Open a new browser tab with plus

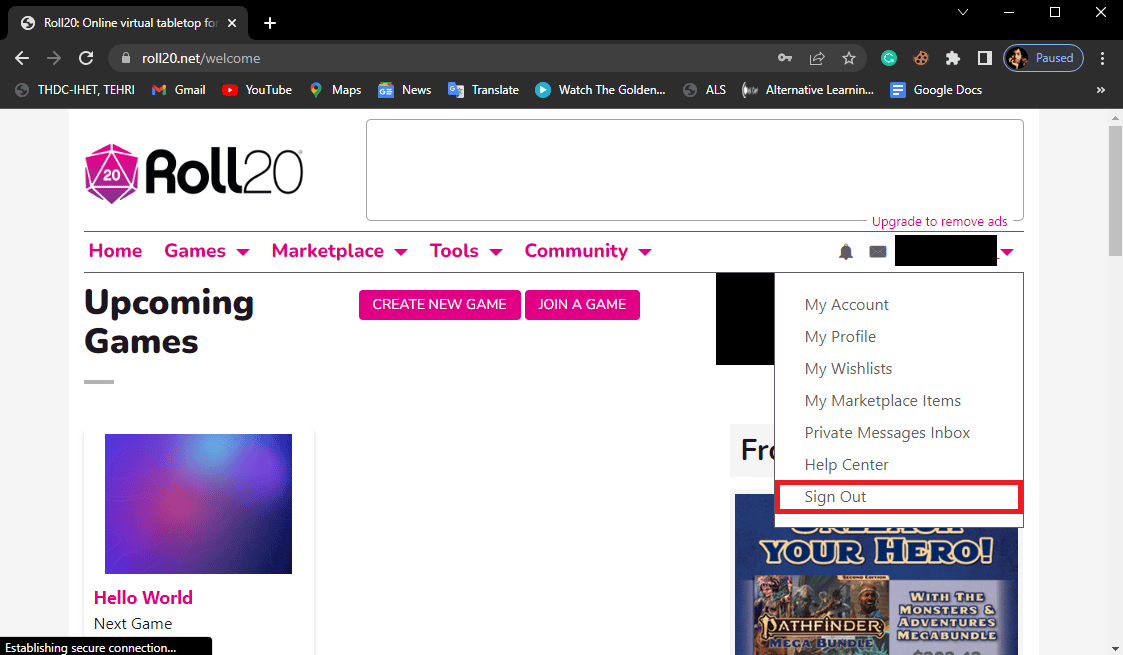pyautogui.click(x=269, y=23)
